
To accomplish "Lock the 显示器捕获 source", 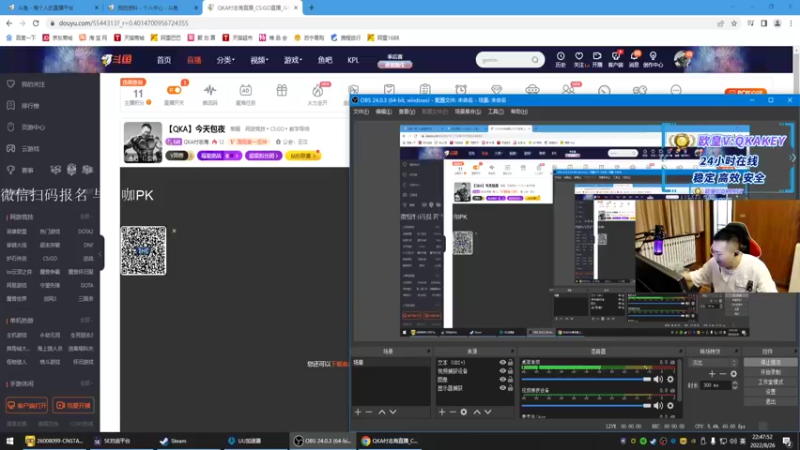I will [x=510, y=388].
